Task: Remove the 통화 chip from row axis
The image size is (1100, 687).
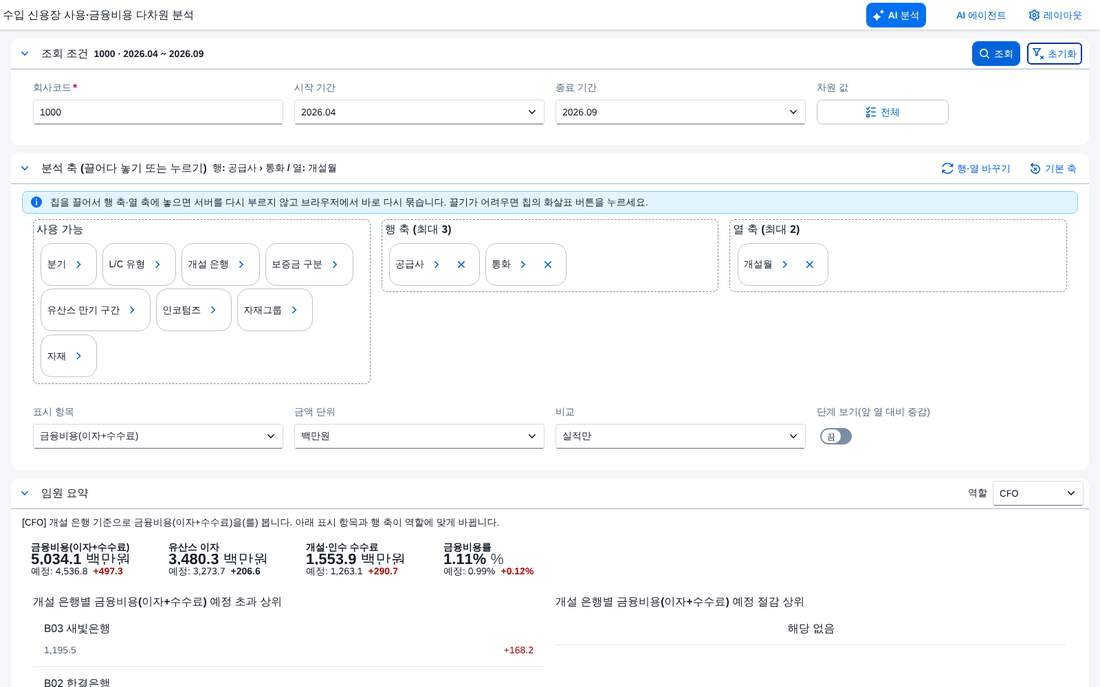Action: [x=548, y=265]
